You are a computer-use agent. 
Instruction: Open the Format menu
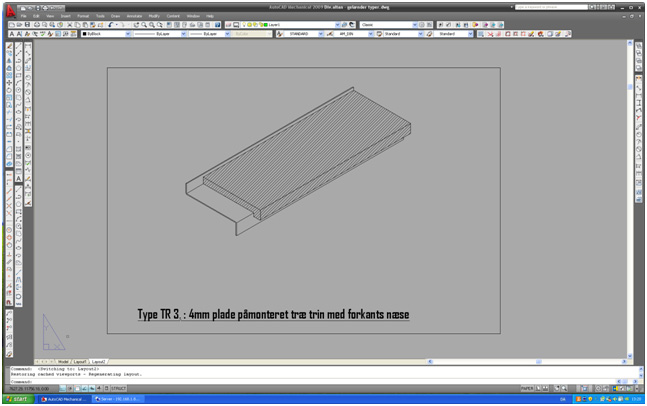click(x=83, y=16)
